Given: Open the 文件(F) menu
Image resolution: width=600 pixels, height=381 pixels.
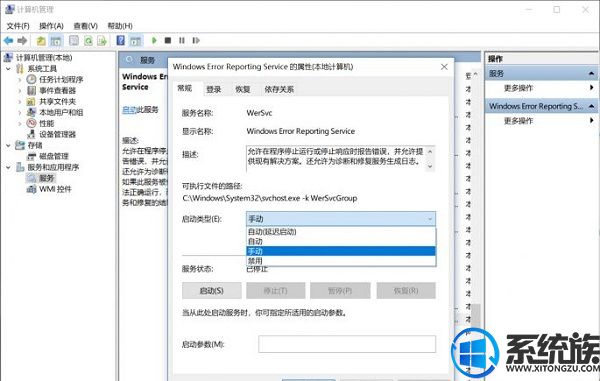Looking at the screenshot, I should click(18, 26).
